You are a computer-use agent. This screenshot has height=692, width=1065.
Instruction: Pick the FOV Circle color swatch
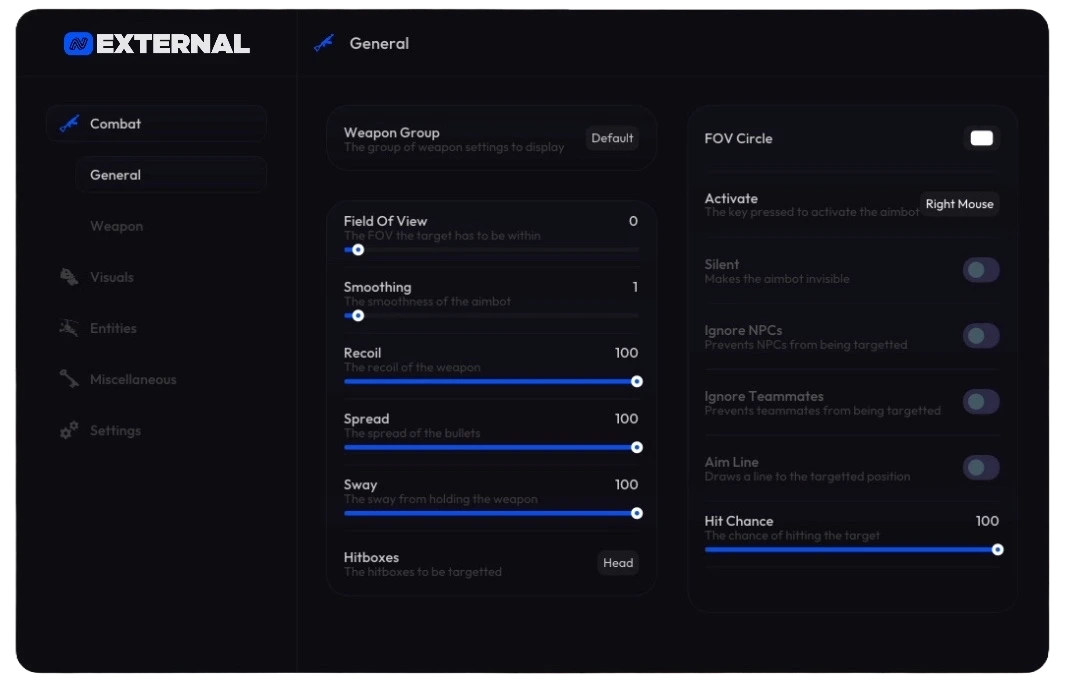click(x=981, y=139)
